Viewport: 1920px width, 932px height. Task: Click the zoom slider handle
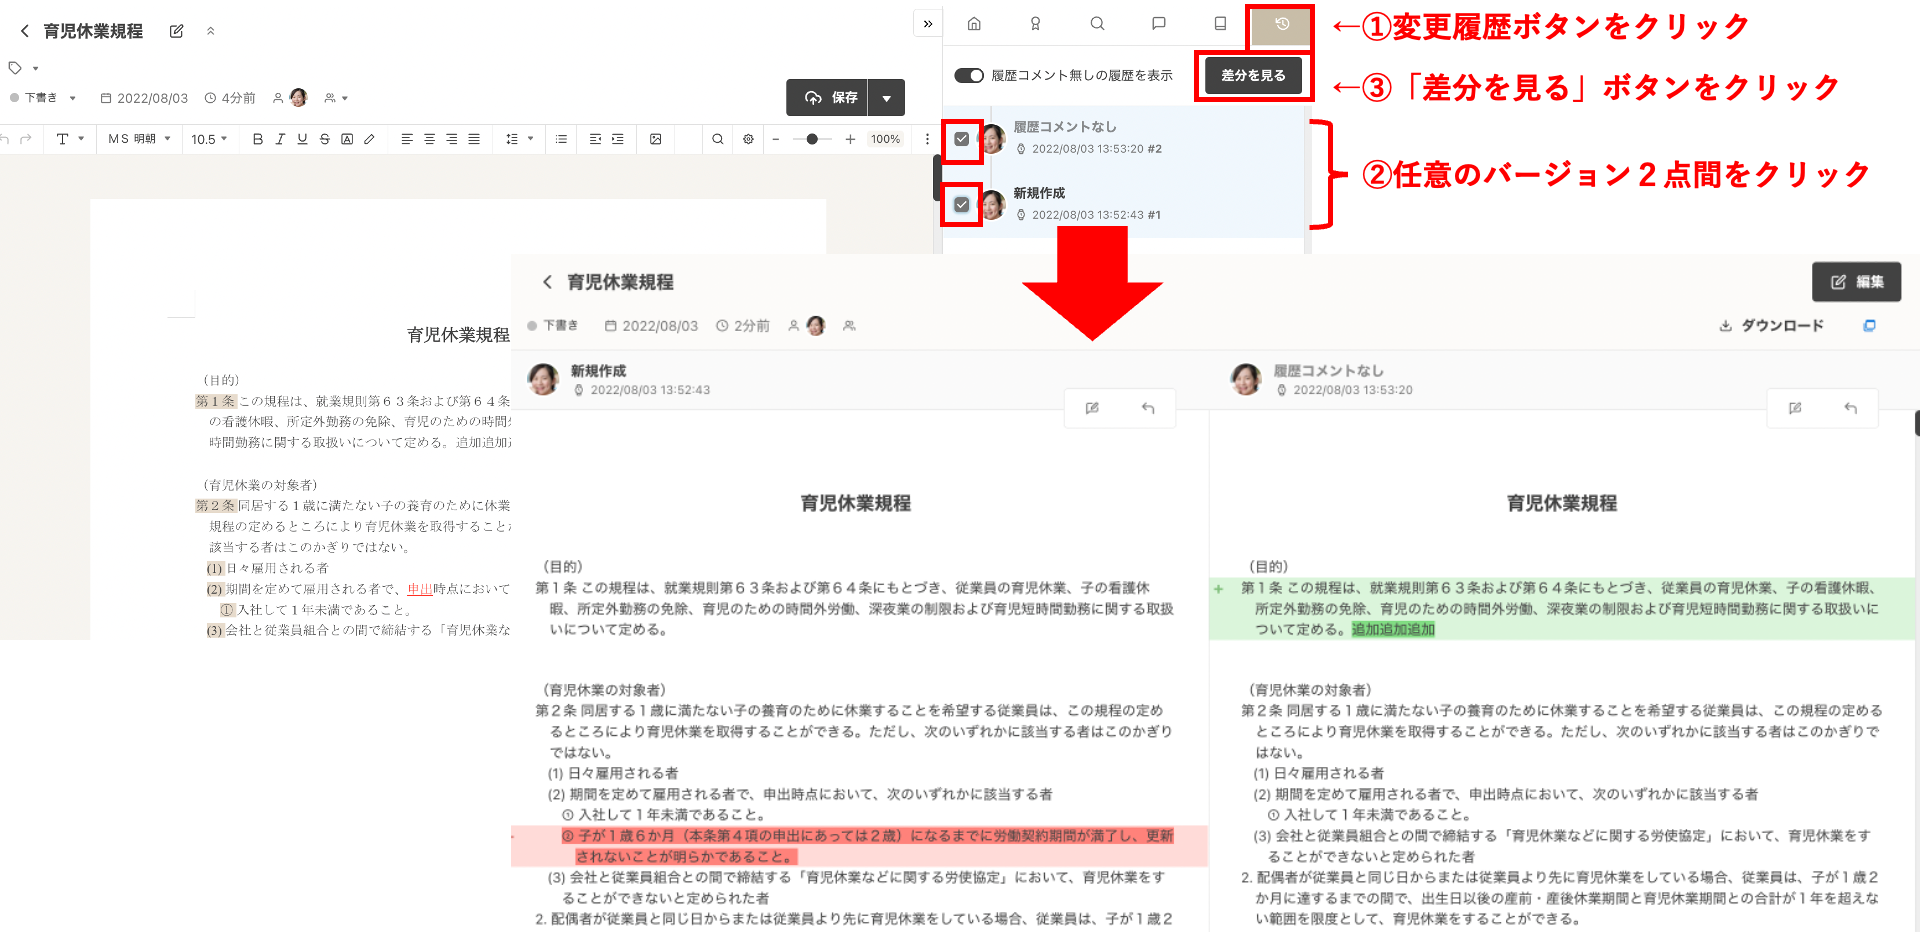(812, 139)
